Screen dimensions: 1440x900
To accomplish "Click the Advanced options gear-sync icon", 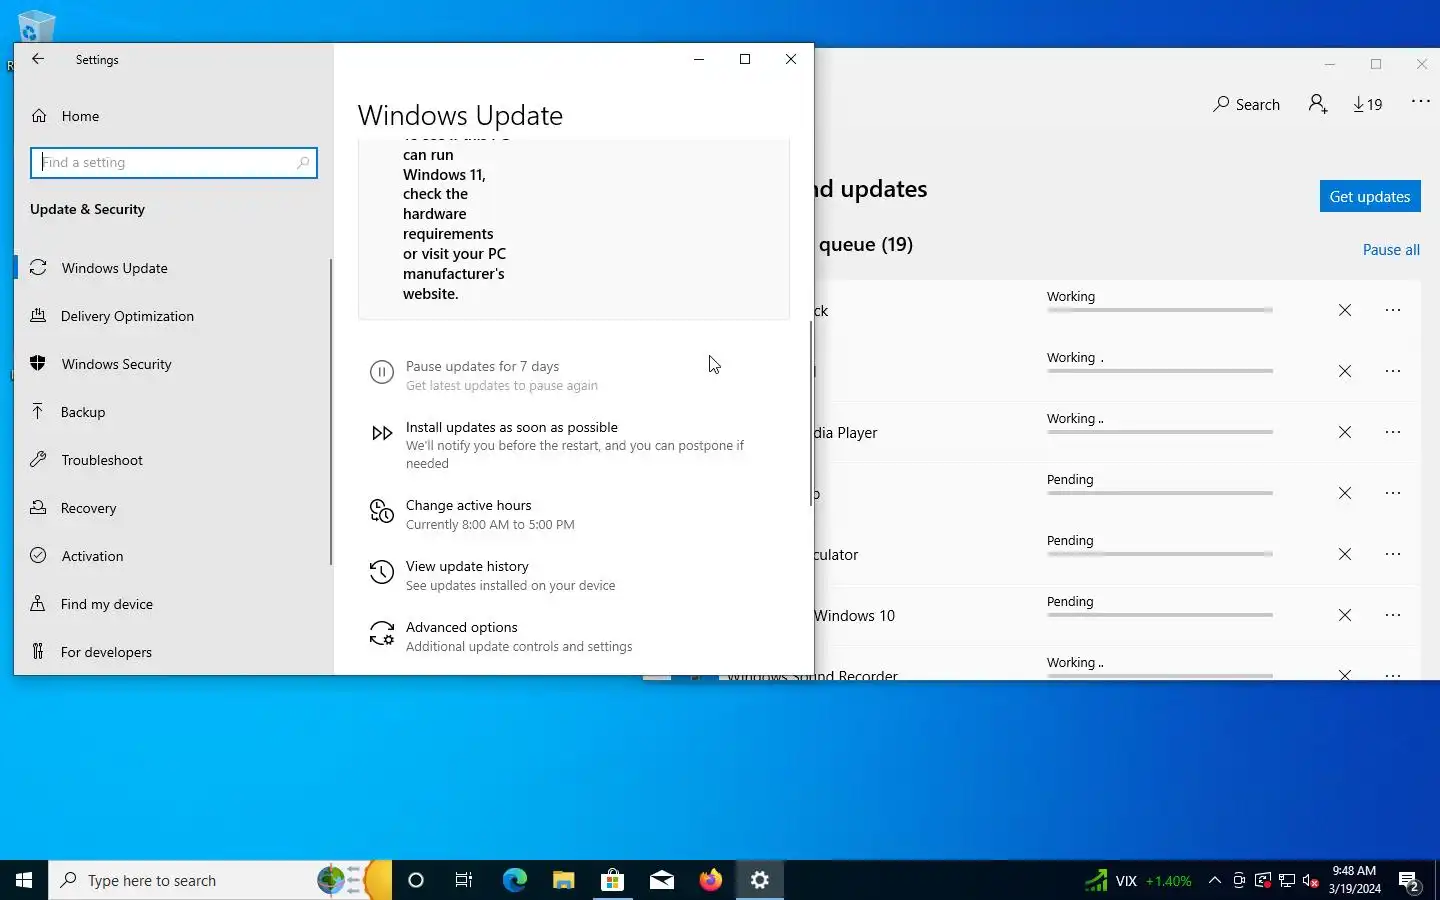I will 382,633.
